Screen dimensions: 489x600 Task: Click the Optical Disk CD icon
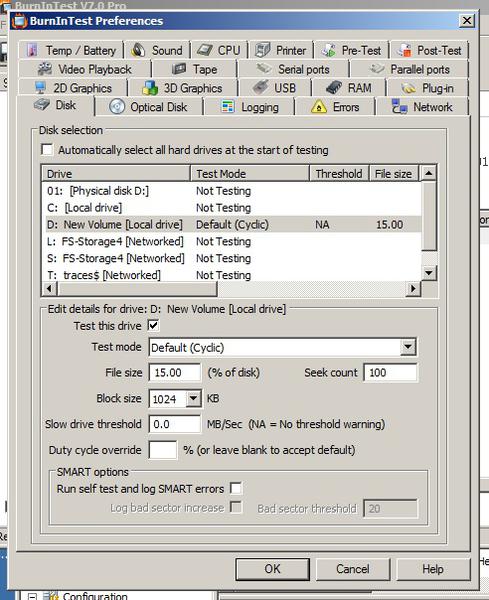[117, 107]
